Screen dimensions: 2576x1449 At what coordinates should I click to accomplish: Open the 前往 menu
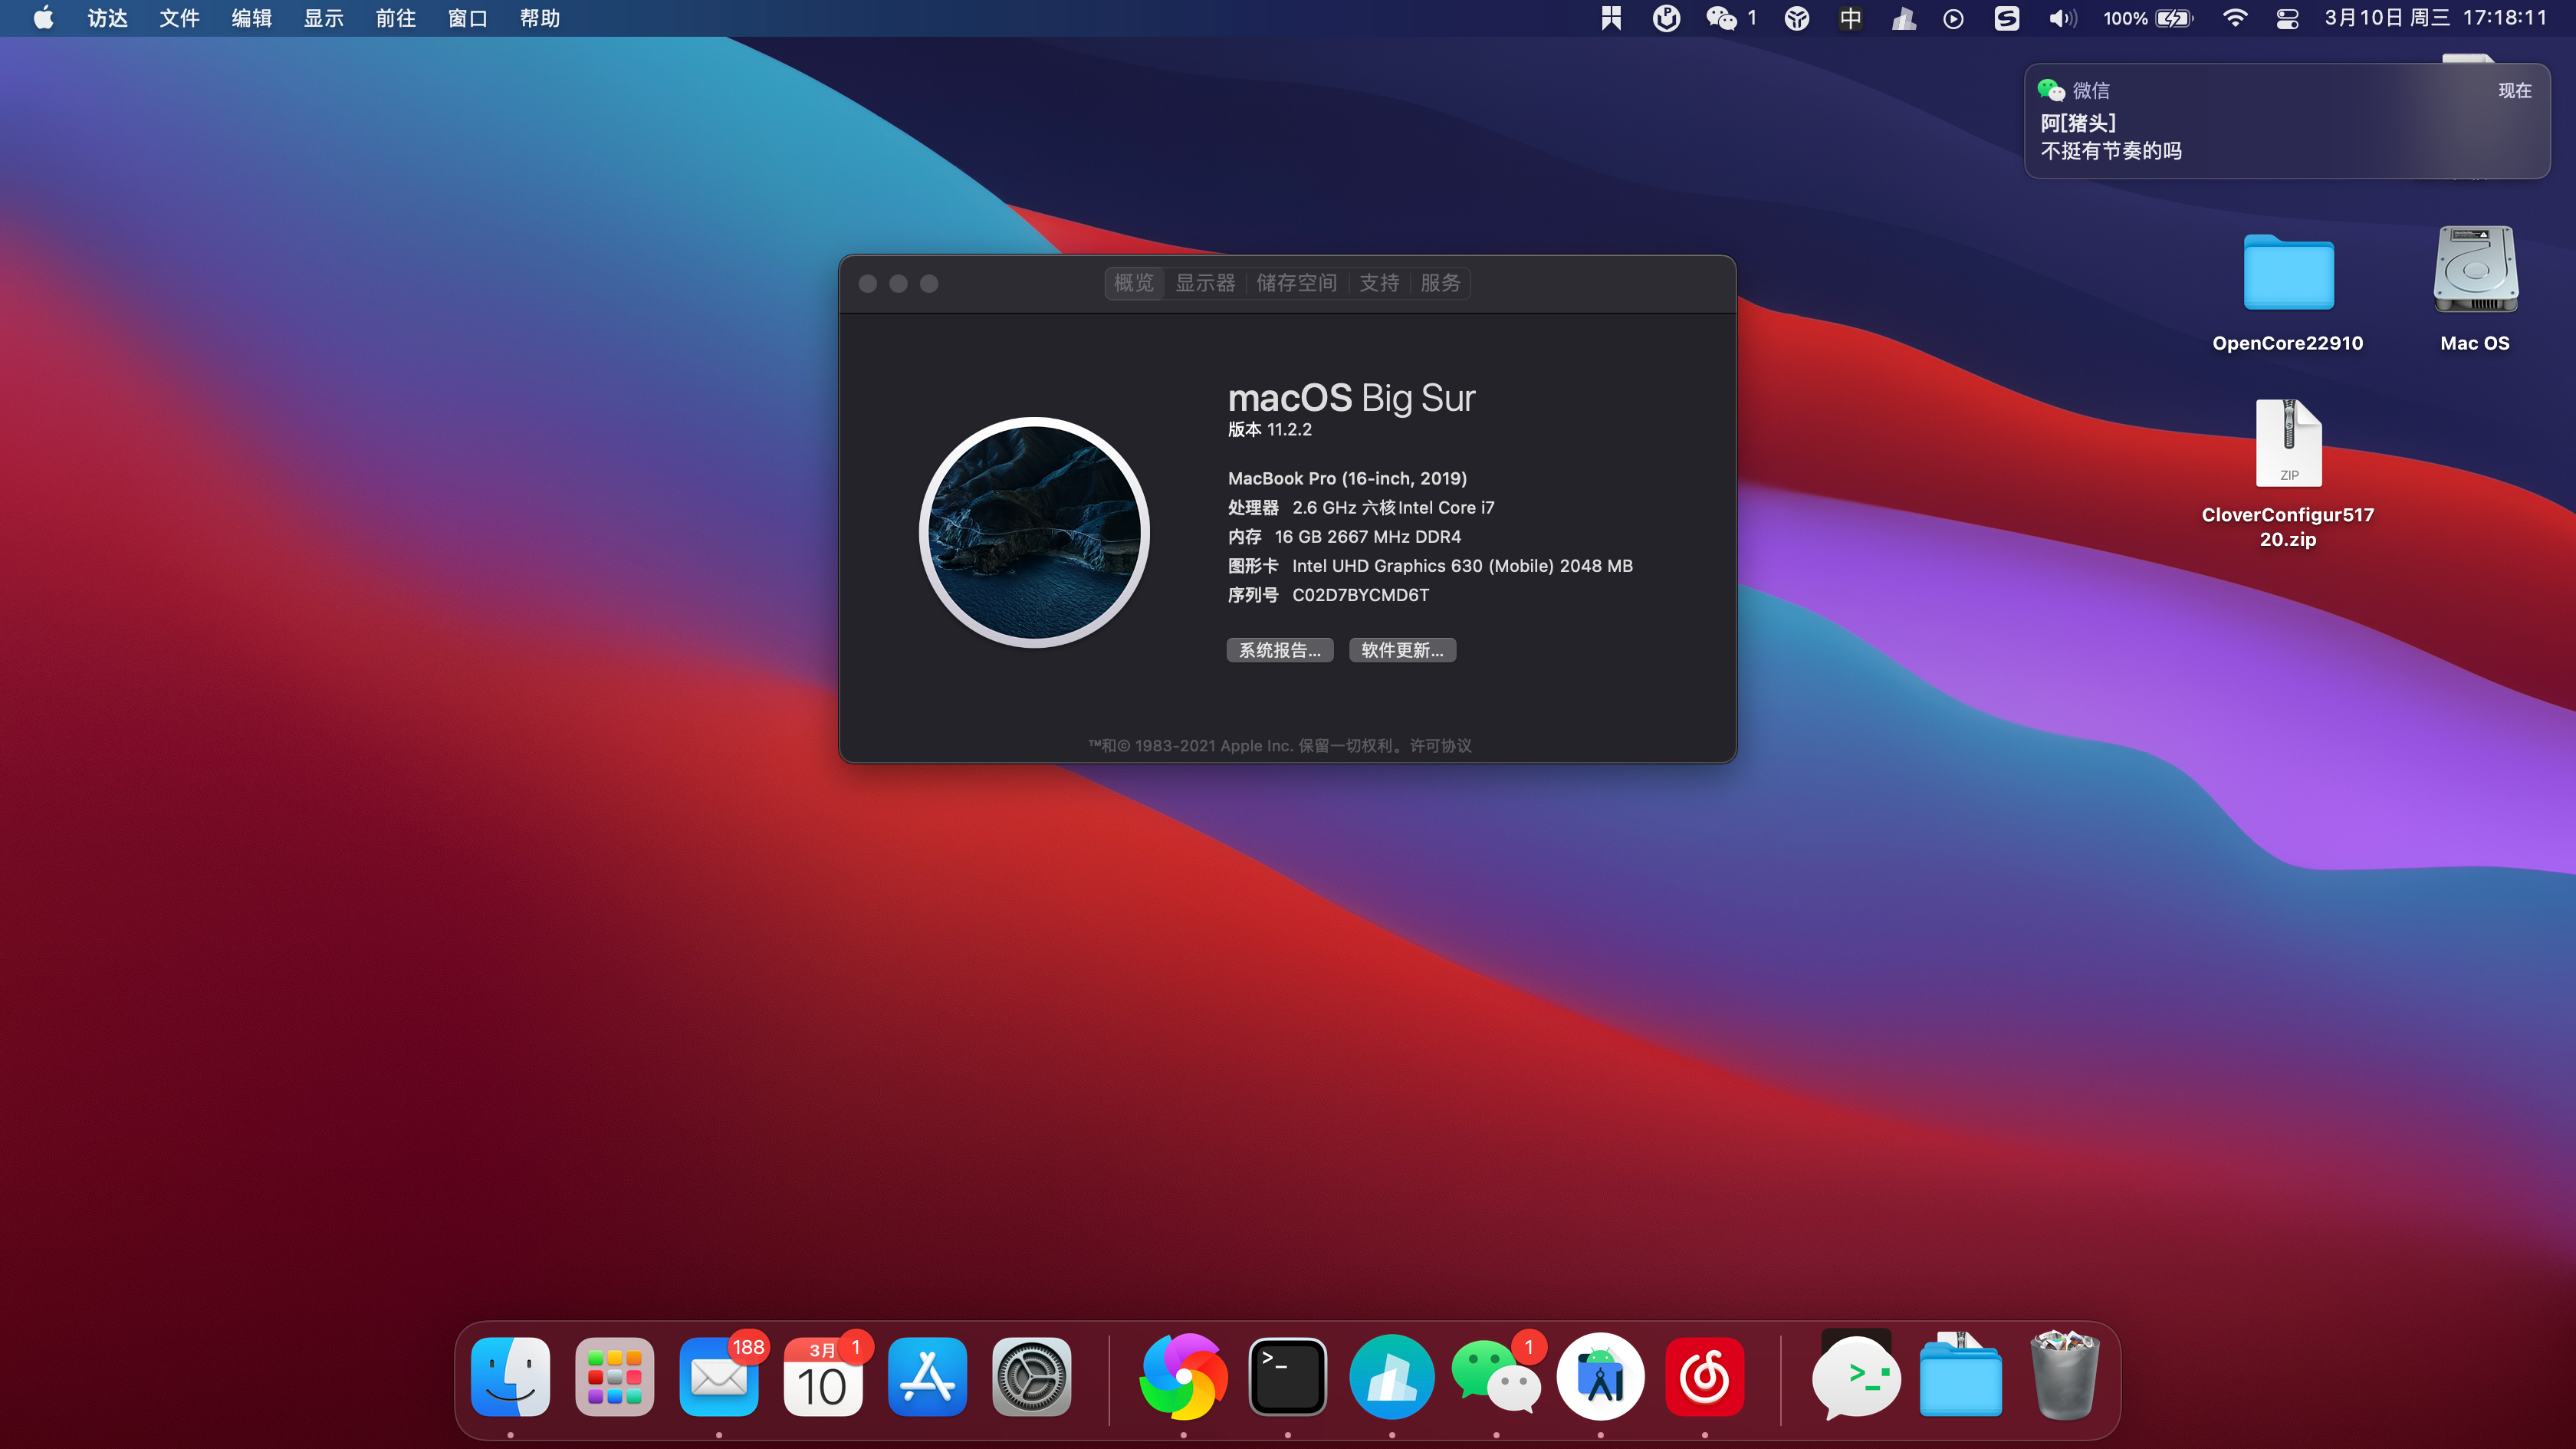pyautogui.click(x=395, y=18)
